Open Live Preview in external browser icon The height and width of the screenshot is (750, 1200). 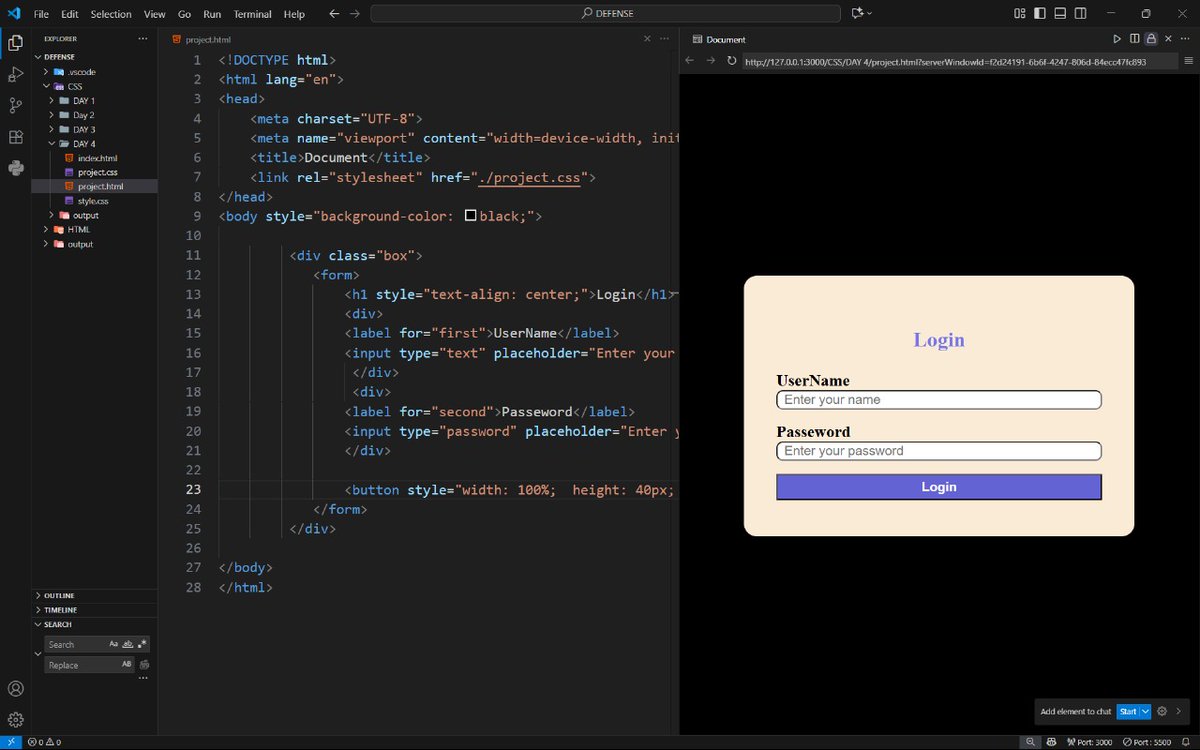click(x=1119, y=39)
